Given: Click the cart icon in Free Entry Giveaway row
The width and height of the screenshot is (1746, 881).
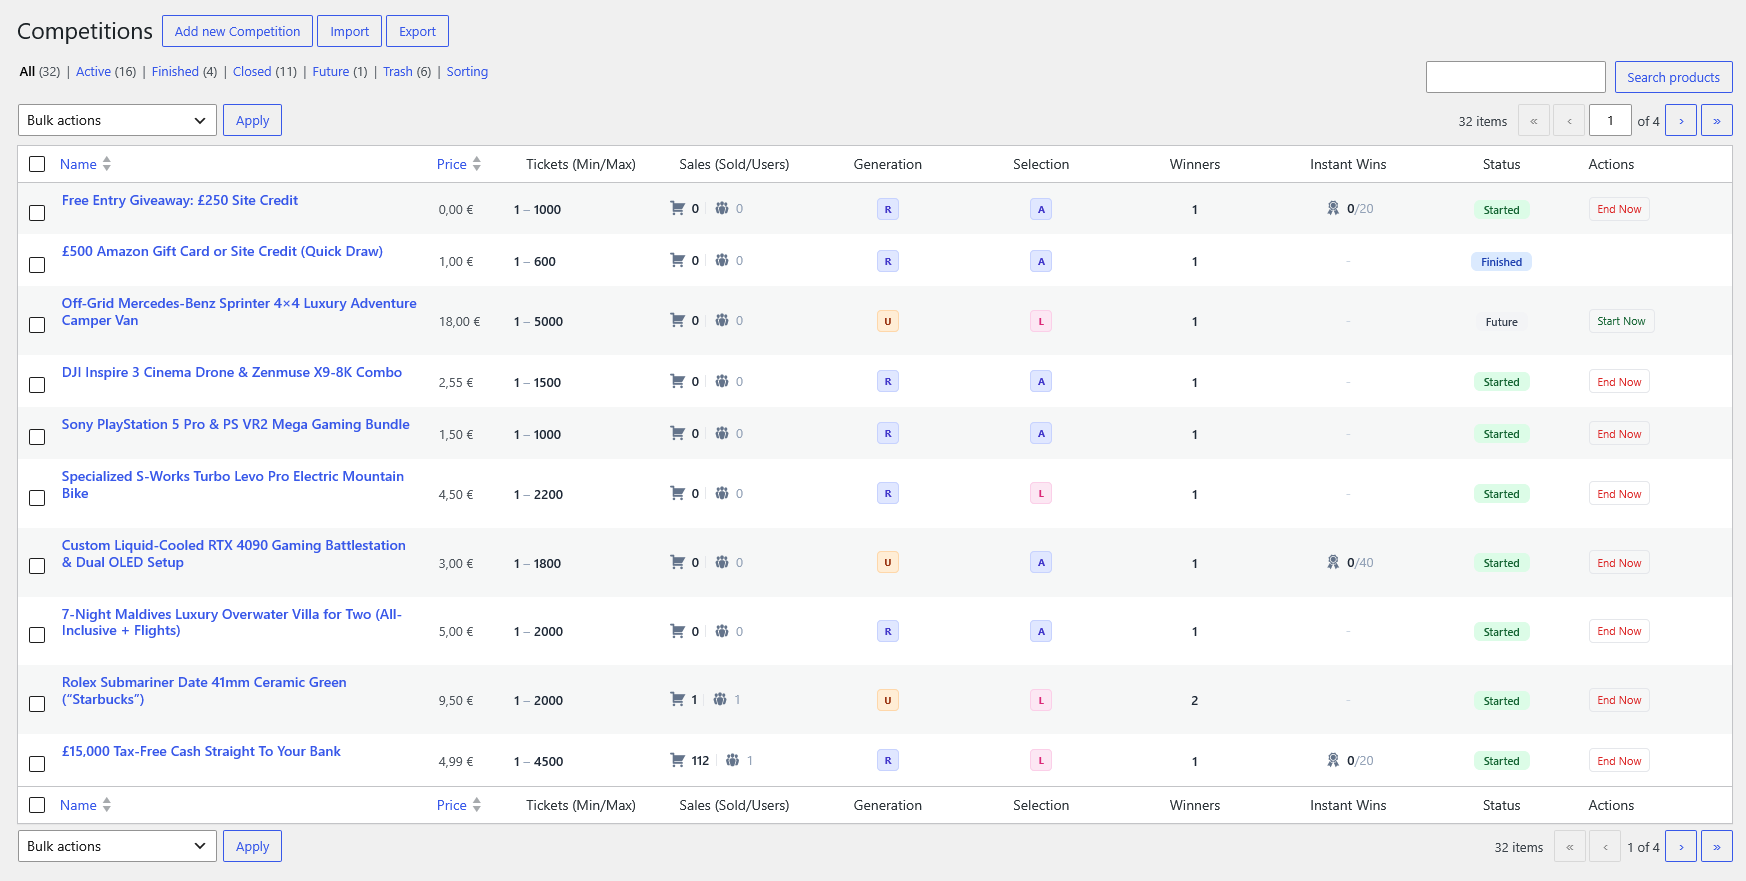Looking at the screenshot, I should coord(677,208).
